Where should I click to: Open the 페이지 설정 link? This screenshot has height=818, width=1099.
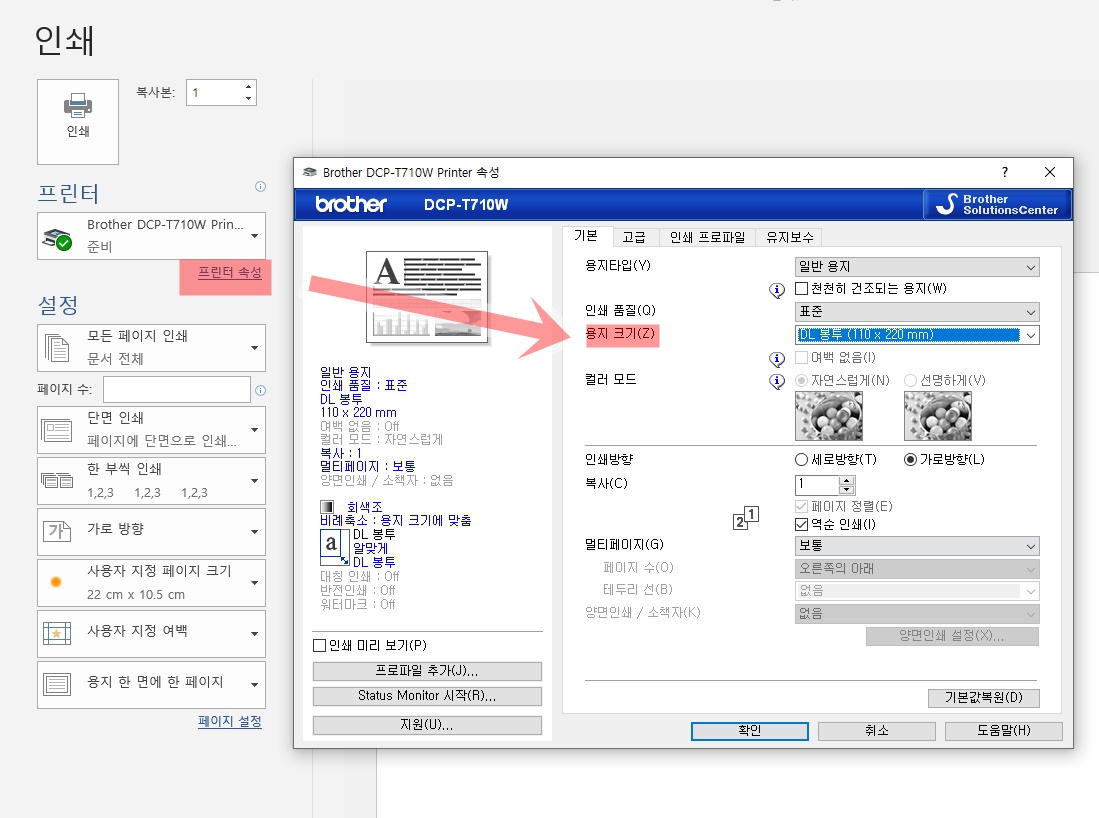coord(230,721)
